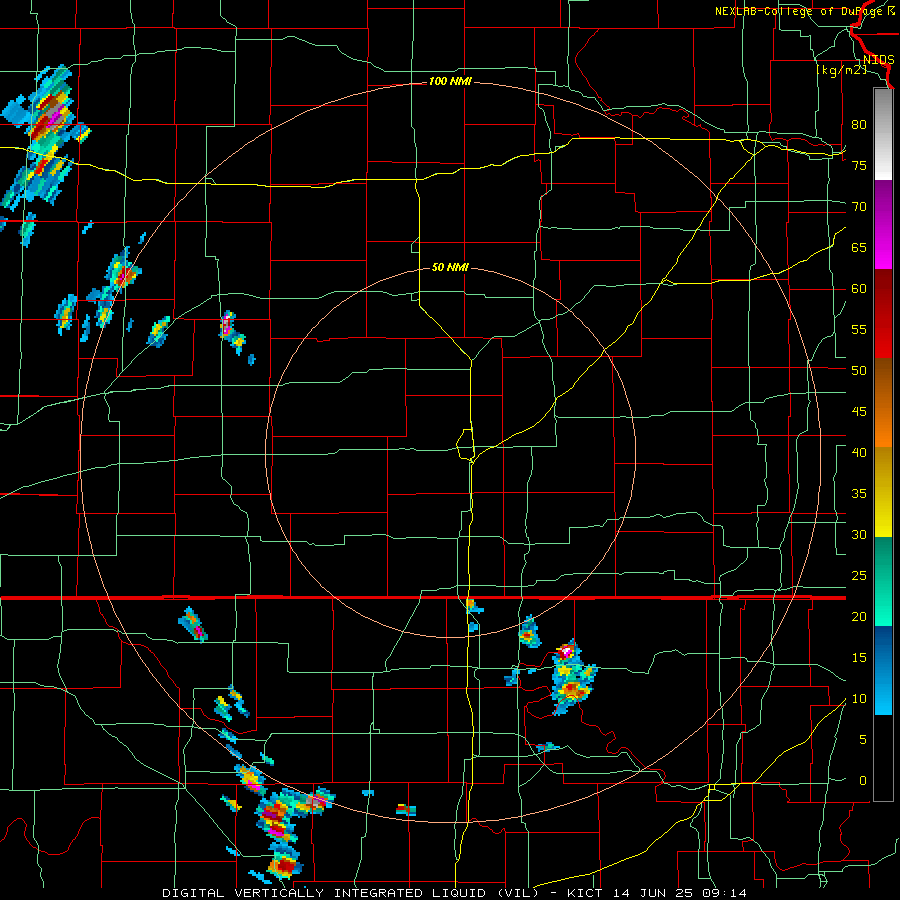Pick the orange segment of the color scale
Viewport: 900px width, 900px height.
(x=883, y=402)
